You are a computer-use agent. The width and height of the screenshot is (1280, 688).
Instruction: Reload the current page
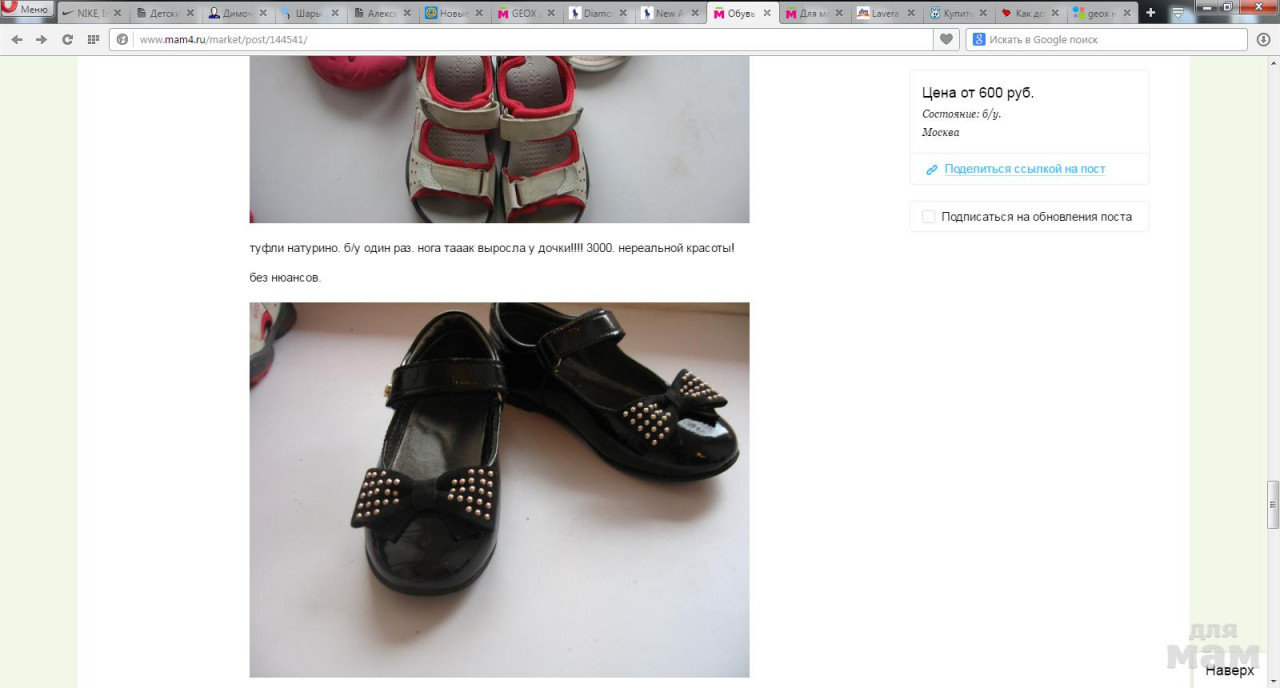67,39
